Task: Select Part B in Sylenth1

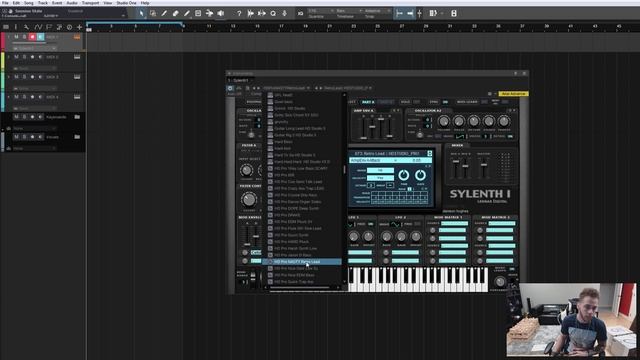Action: pyautogui.click(x=385, y=102)
